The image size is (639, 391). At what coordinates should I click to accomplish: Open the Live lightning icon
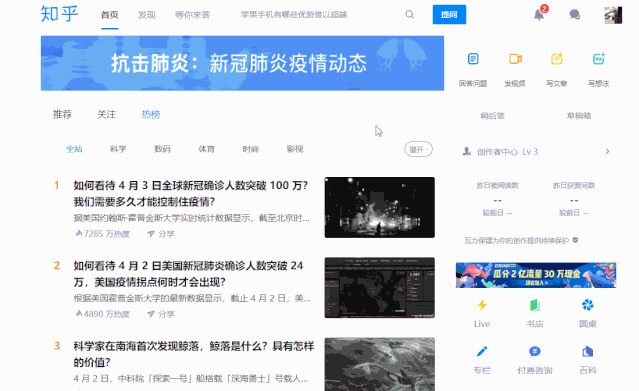point(482,305)
